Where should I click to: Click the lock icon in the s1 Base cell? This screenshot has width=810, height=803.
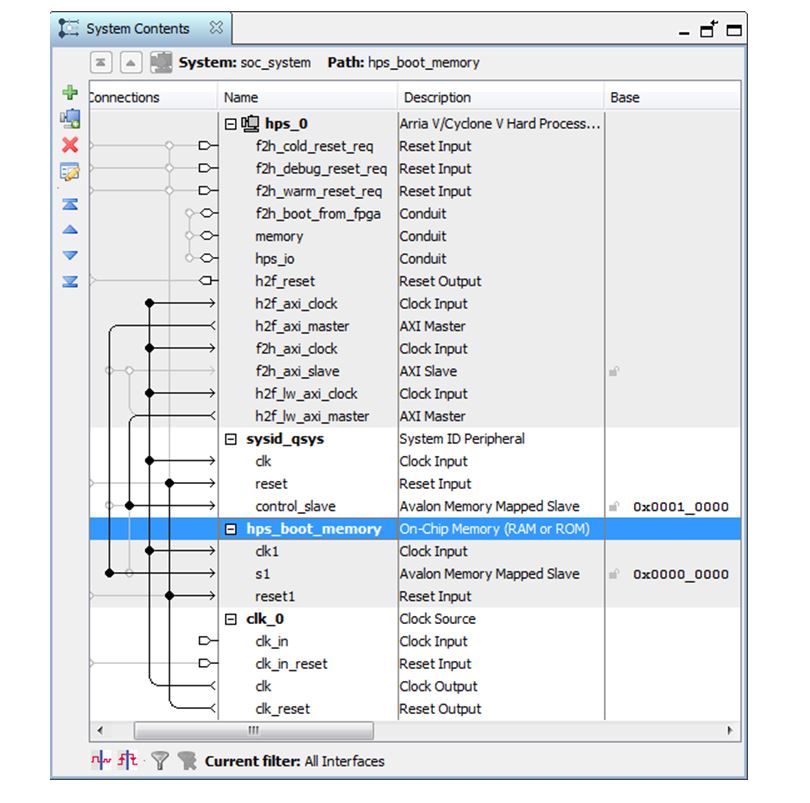pyautogui.click(x=614, y=574)
